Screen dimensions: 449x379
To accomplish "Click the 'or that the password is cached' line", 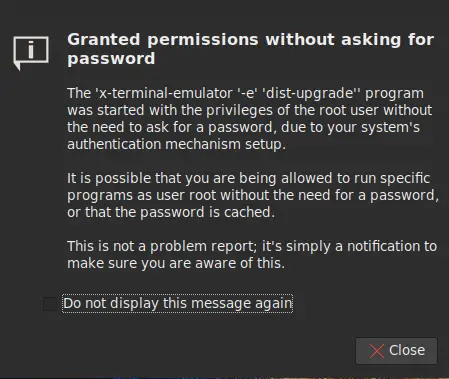I will click(x=171, y=212).
